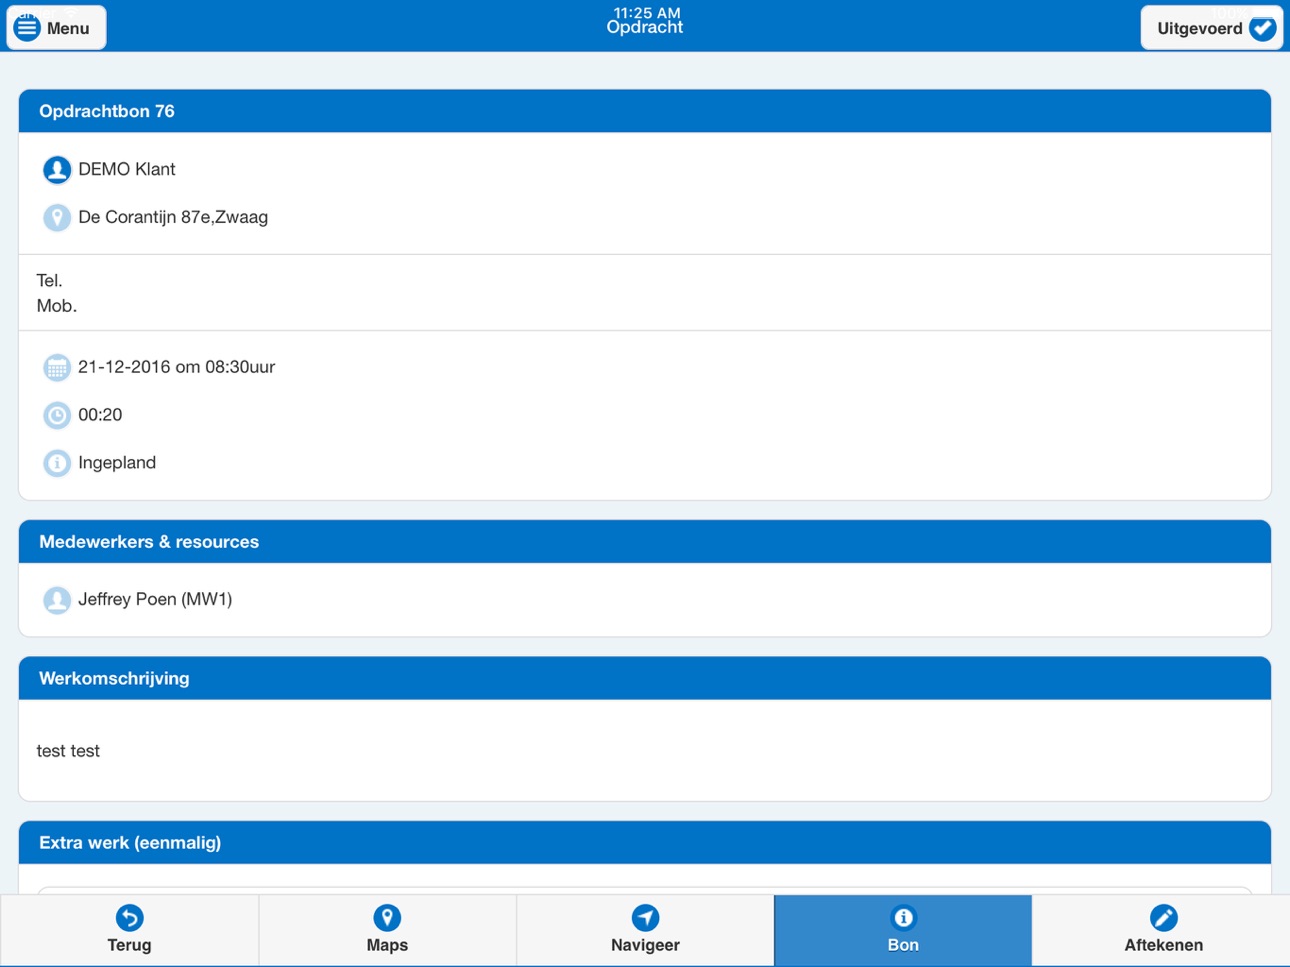The image size is (1290, 967).
Task: Click the Mob. label
Action: 57,306
